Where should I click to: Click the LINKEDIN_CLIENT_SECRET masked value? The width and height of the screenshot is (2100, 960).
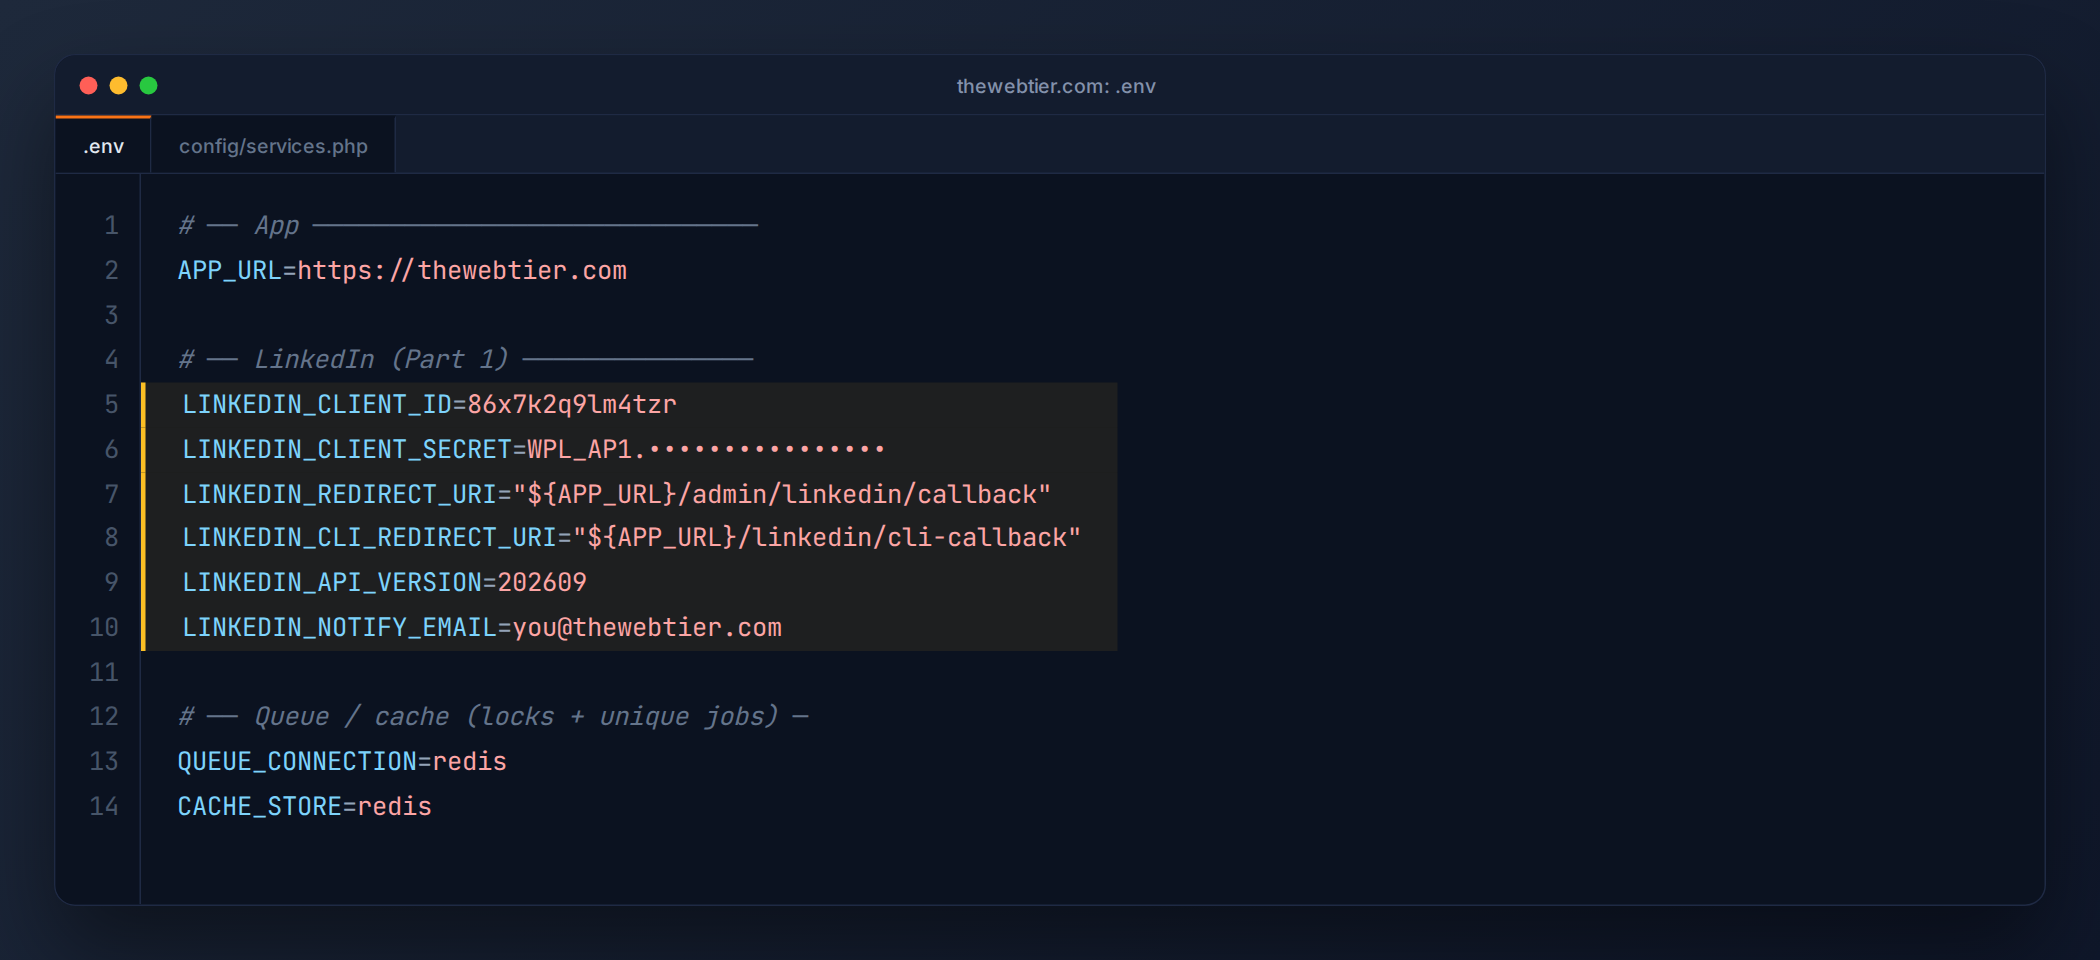coord(706,450)
